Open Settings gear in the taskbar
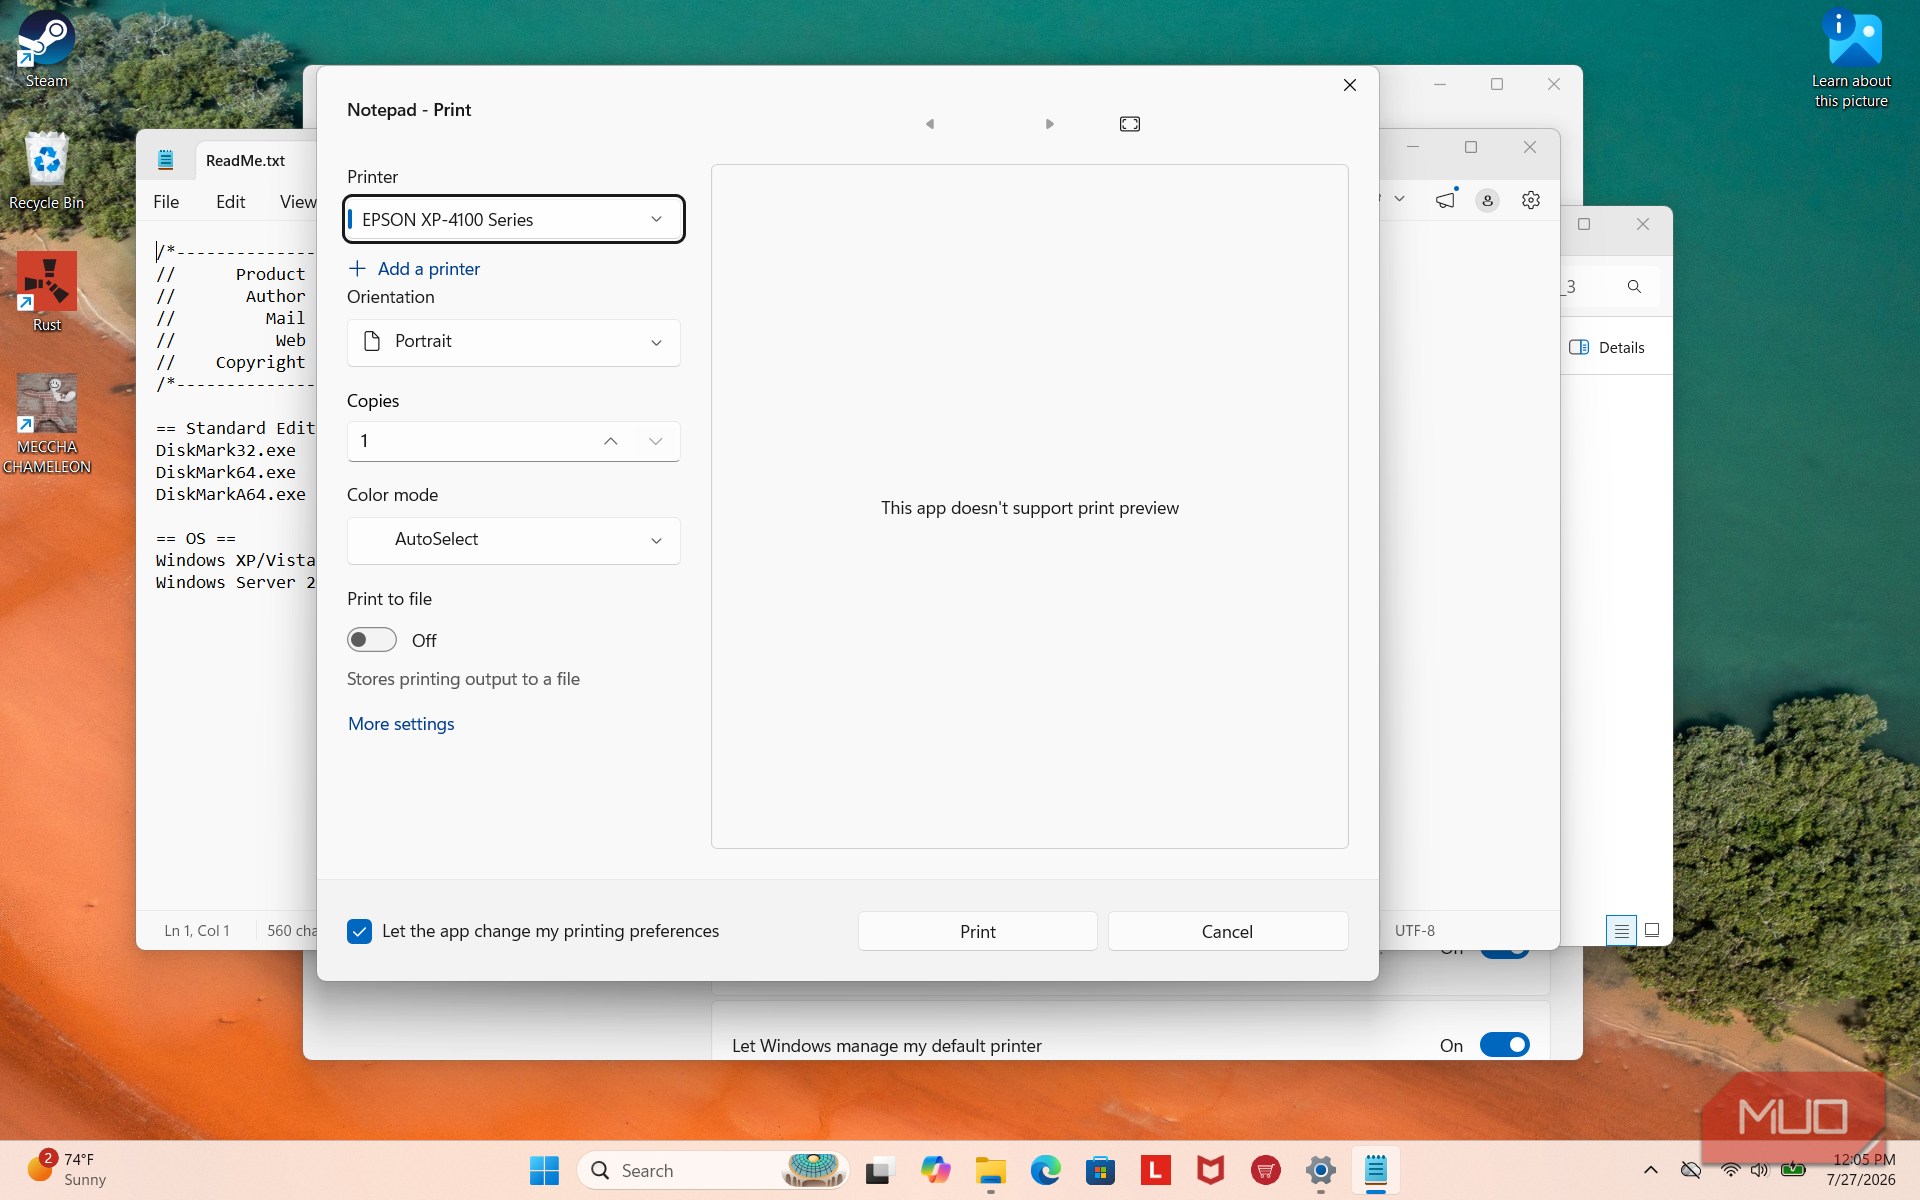The height and width of the screenshot is (1200, 1920). [x=1321, y=1170]
